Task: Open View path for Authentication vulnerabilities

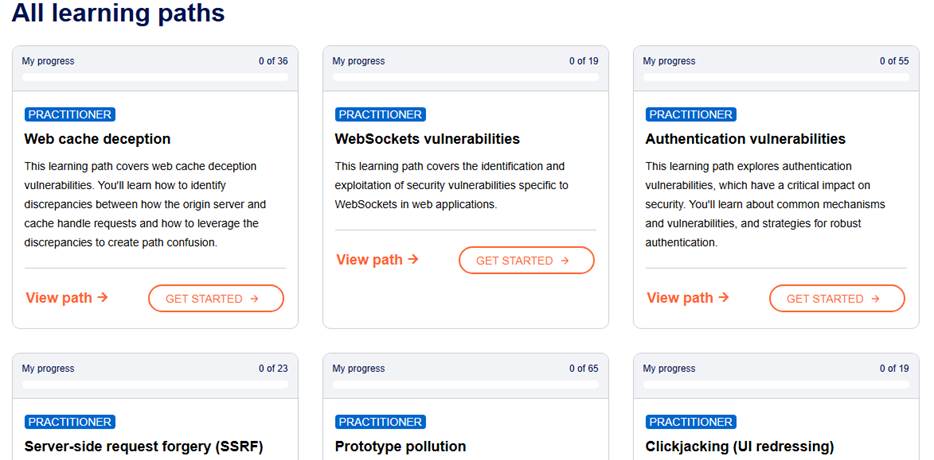Action: click(x=688, y=297)
